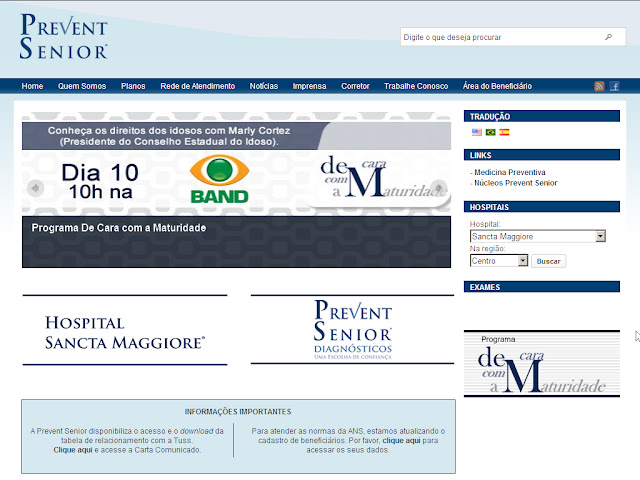Open the Núcleos Prevent Senior link
640x480 pixels.
(x=516, y=183)
